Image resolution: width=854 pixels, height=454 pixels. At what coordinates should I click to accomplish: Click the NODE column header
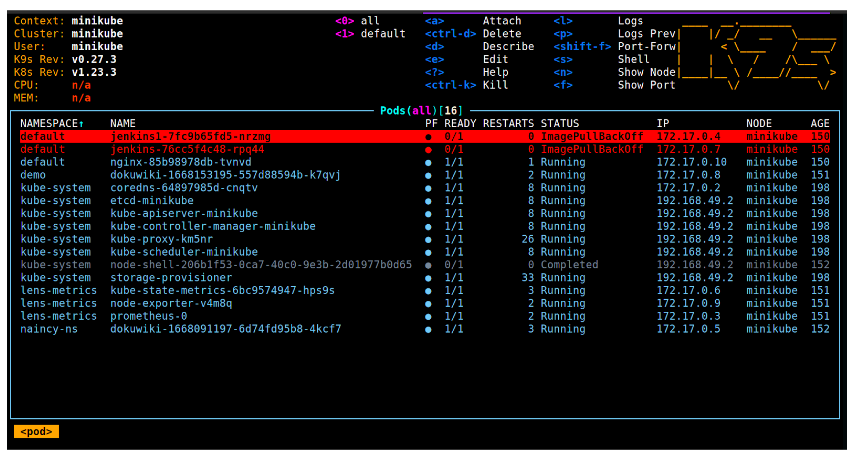(759, 124)
